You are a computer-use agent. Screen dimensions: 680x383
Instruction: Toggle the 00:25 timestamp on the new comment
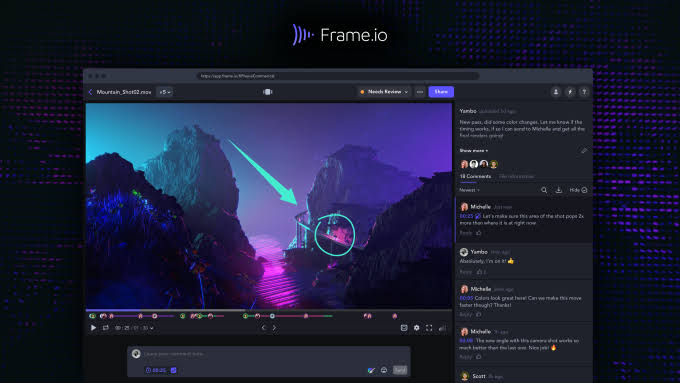[x=157, y=370]
